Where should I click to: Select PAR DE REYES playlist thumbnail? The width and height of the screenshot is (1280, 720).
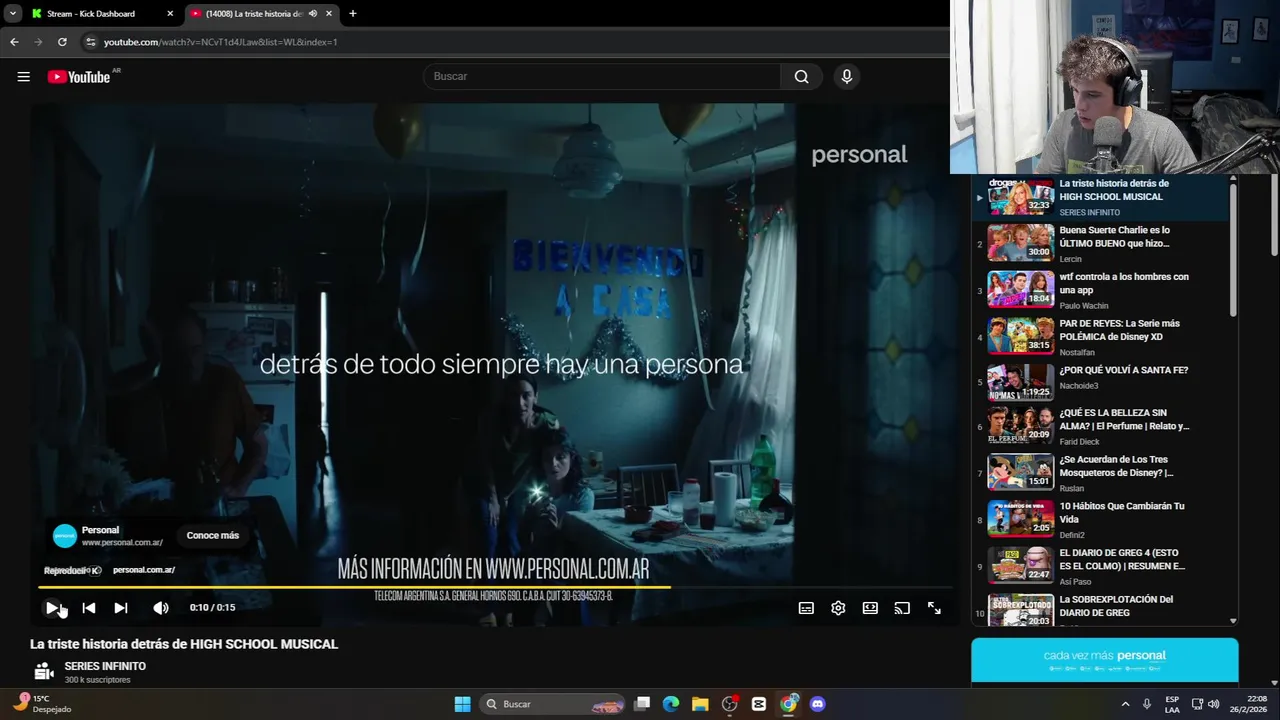point(1021,337)
